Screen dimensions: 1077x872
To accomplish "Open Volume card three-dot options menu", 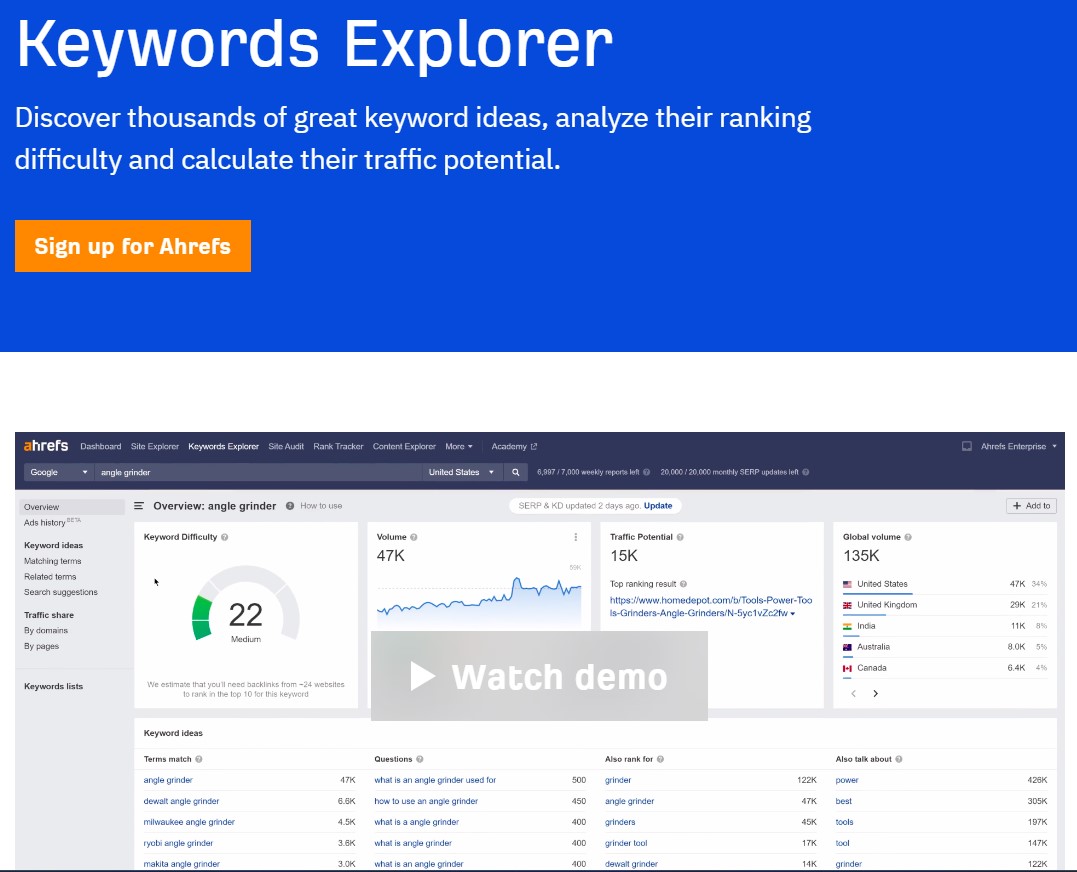I will [x=576, y=537].
